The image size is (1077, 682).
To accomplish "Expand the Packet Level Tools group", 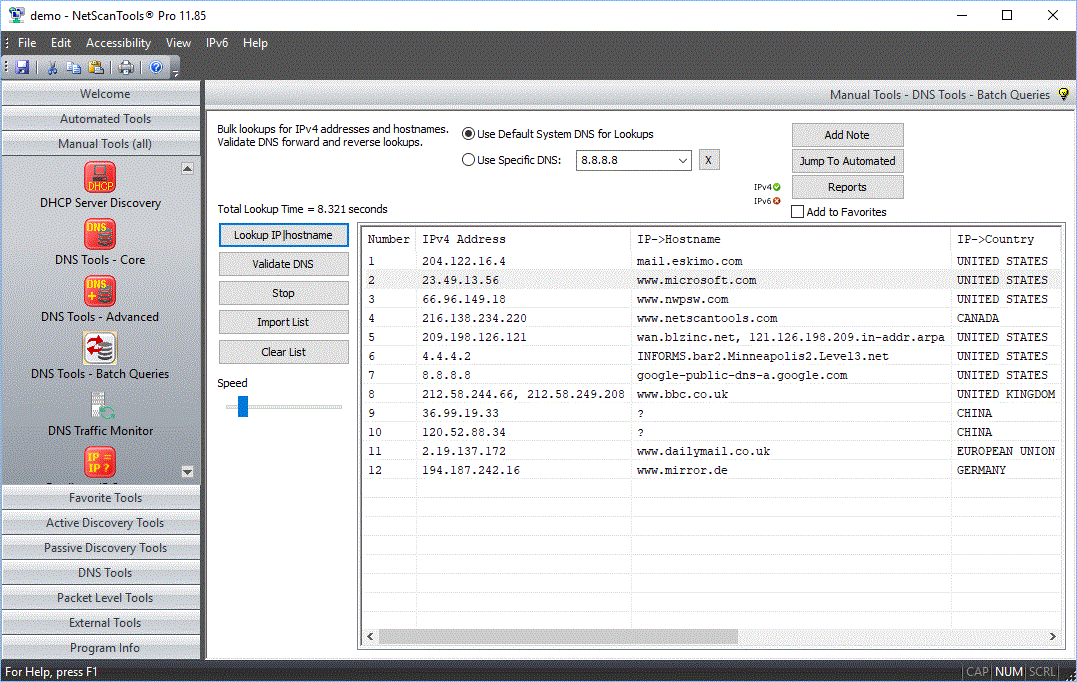I will click(x=101, y=598).
